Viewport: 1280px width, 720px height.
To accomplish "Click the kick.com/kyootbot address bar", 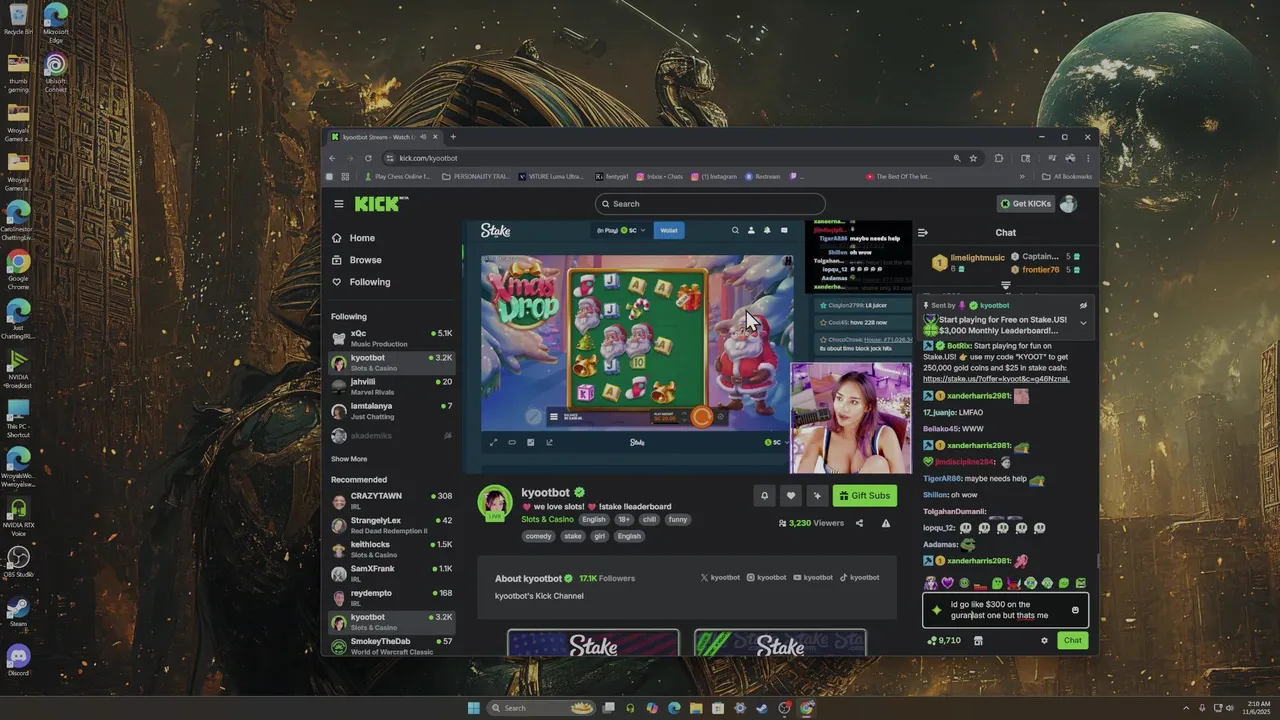I will (670, 158).
